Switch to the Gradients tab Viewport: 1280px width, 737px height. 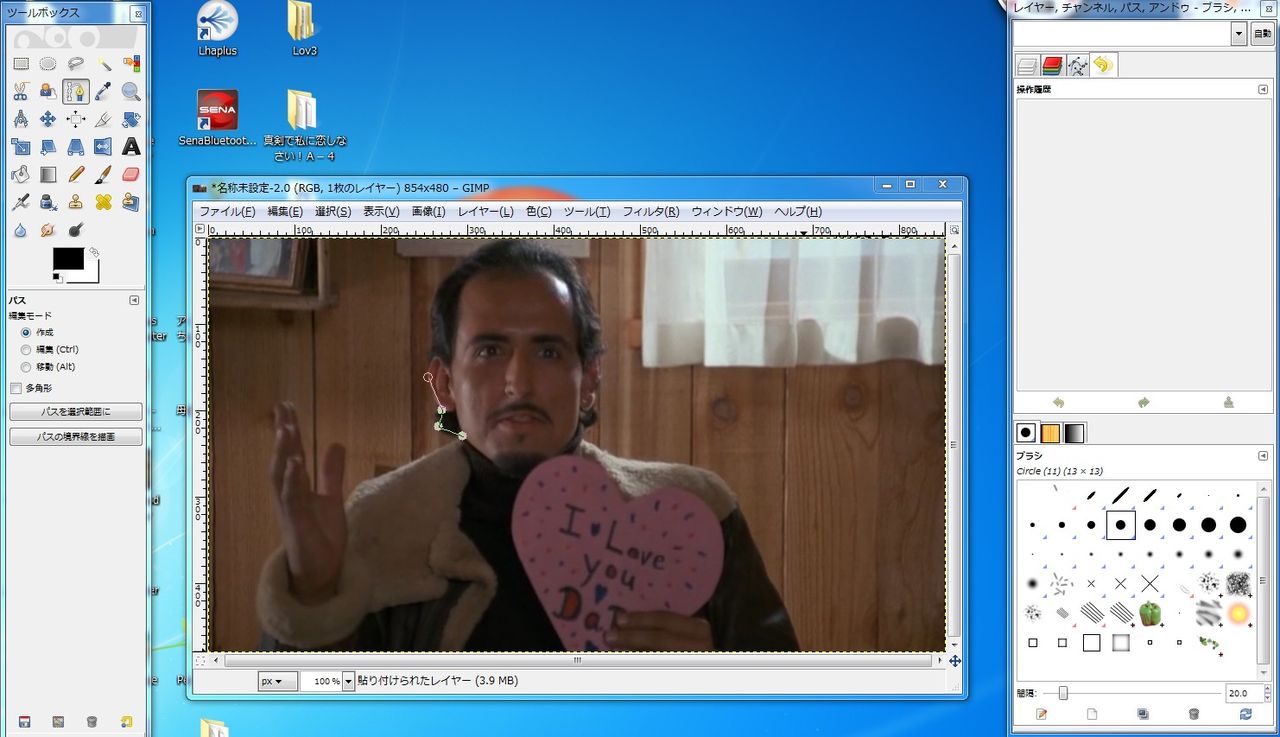1074,433
